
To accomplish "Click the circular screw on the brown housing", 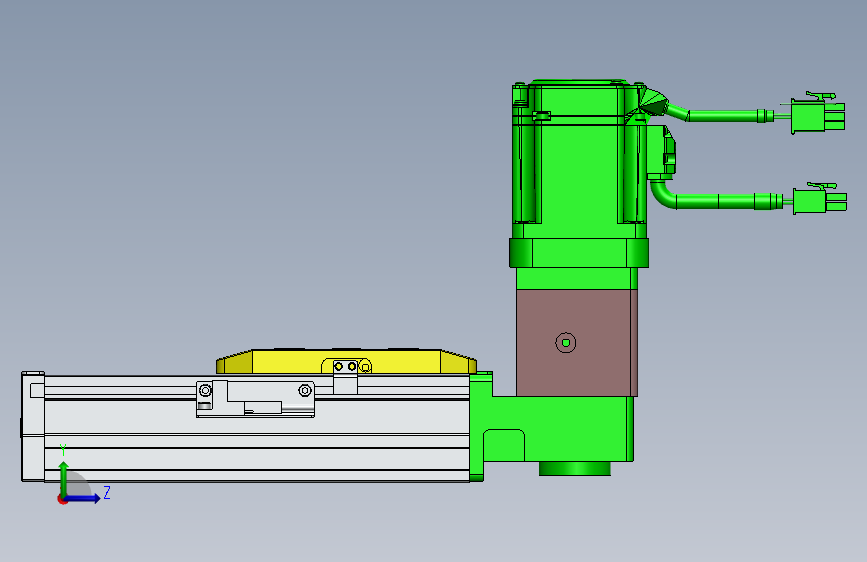I will [x=566, y=343].
